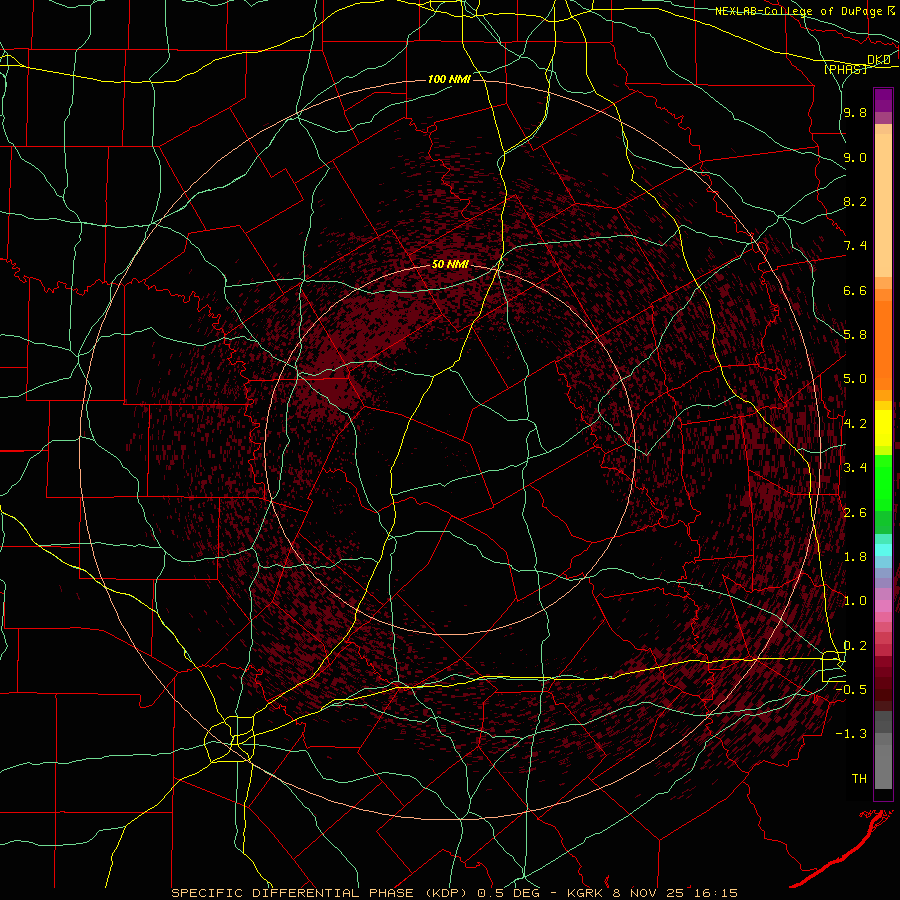Image resolution: width=900 pixels, height=900 pixels.
Task: Click the "NEXLAB-College of DuPage" credit text
Action: (798, 11)
